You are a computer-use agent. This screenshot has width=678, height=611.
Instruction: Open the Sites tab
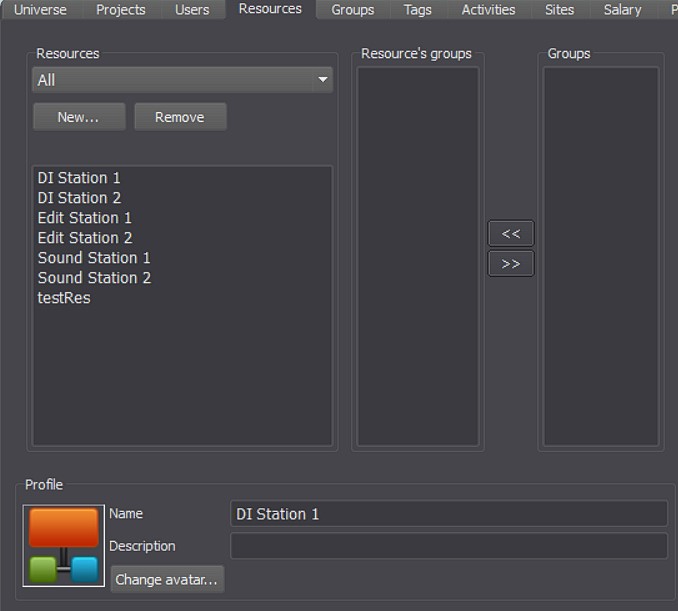560,10
